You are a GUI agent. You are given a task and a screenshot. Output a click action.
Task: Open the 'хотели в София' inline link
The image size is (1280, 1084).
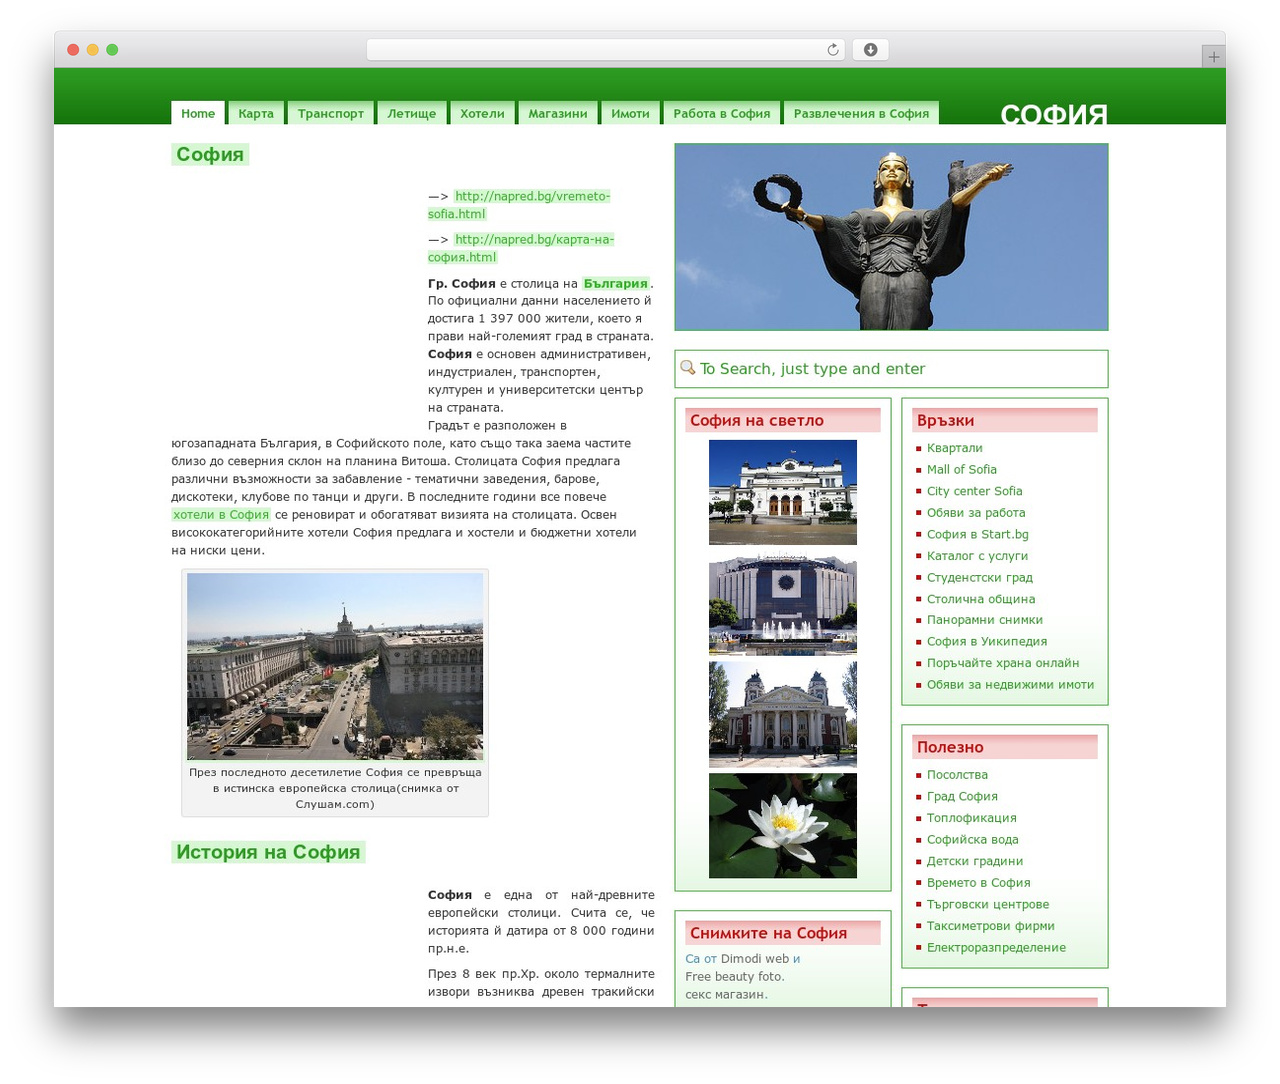(x=221, y=514)
